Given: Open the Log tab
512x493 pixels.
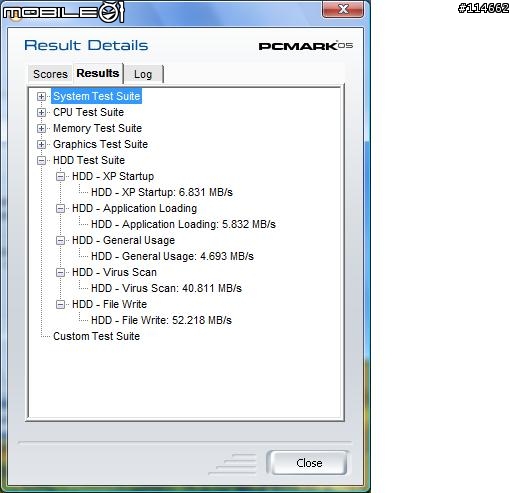Looking at the screenshot, I should pos(143,74).
